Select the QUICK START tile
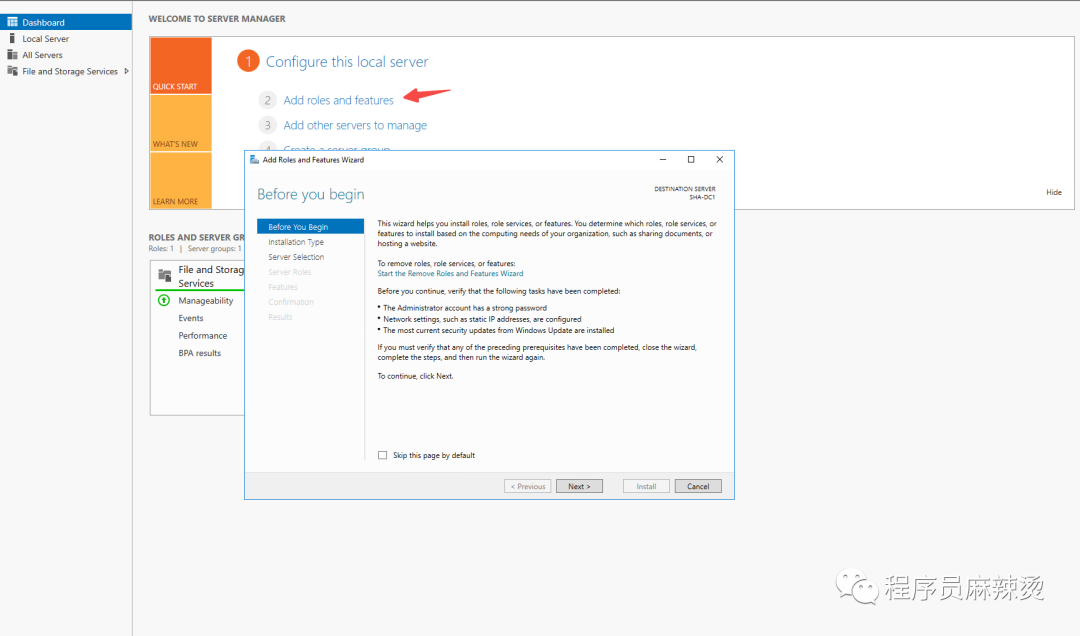 (x=180, y=65)
